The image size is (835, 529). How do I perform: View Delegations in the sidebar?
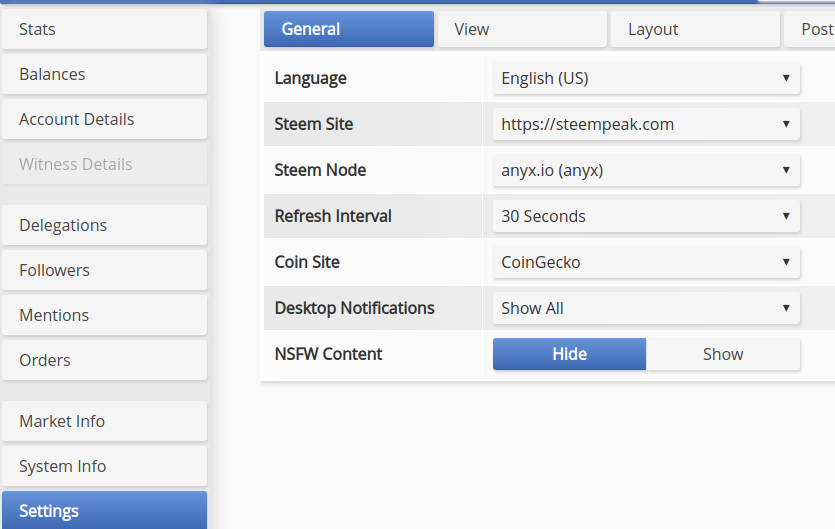tap(104, 225)
